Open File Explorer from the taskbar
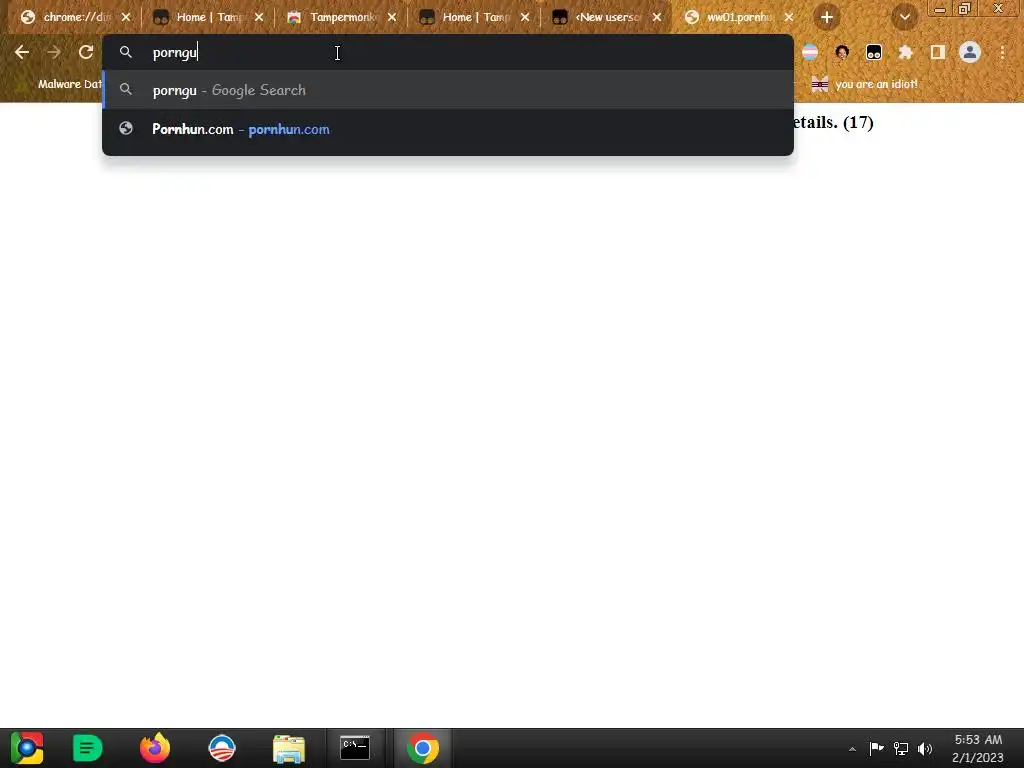This screenshot has height=768, width=1024. coord(289,748)
